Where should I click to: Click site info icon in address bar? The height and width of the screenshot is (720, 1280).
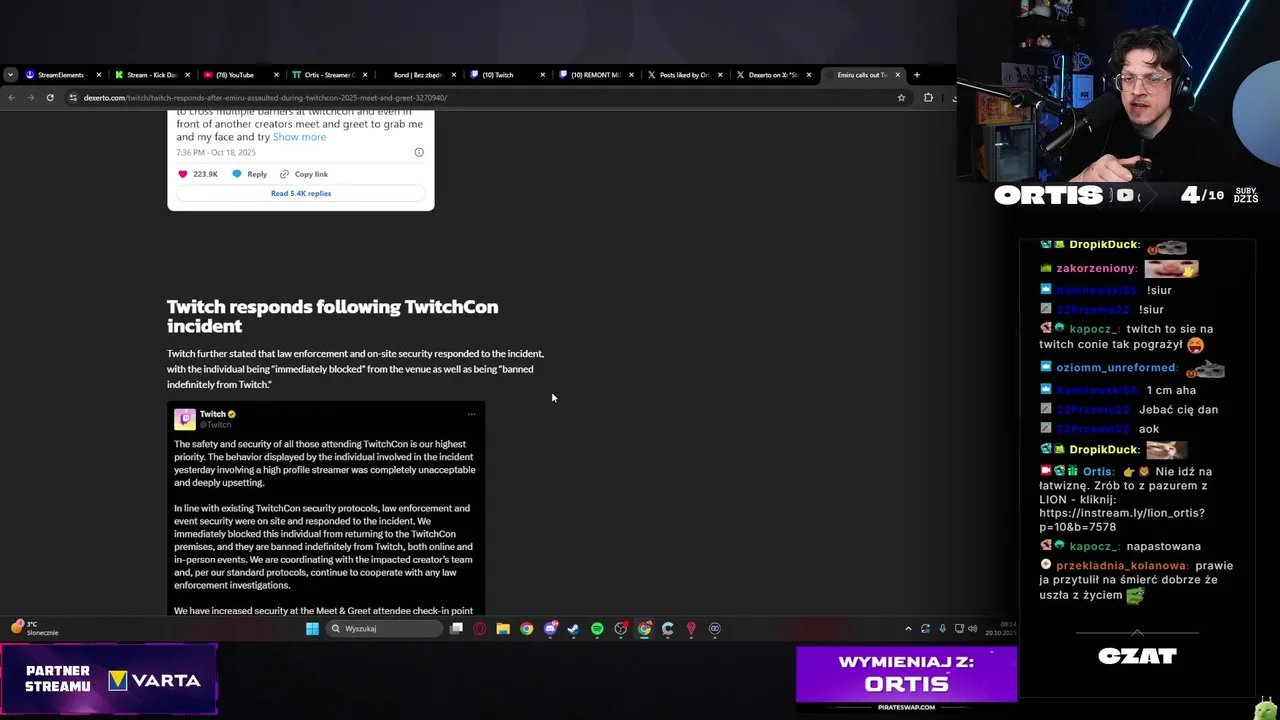pyautogui.click(x=73, y=98)
